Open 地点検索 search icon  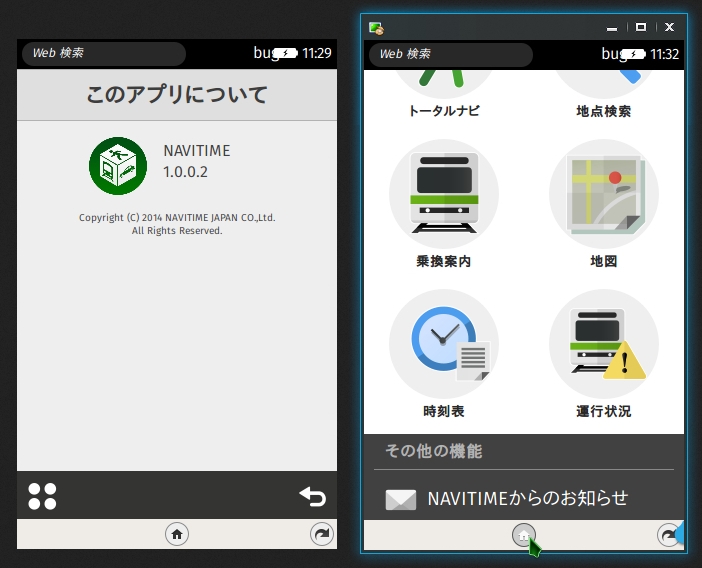[604, 84]
